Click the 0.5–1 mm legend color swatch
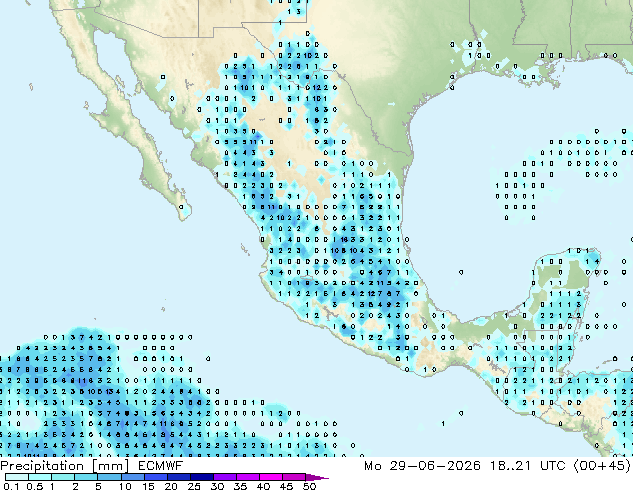634x490 pixels. 40,477
